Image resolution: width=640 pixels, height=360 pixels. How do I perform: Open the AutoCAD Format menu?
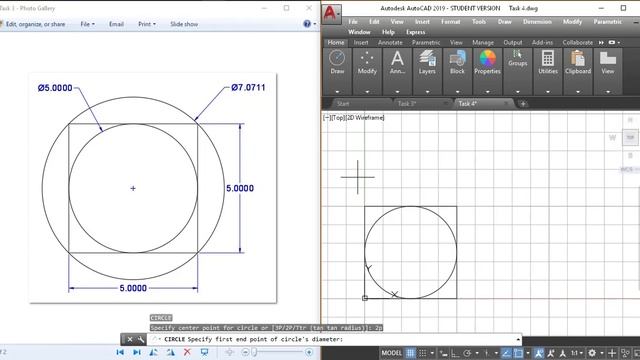[x=451, y=22]
